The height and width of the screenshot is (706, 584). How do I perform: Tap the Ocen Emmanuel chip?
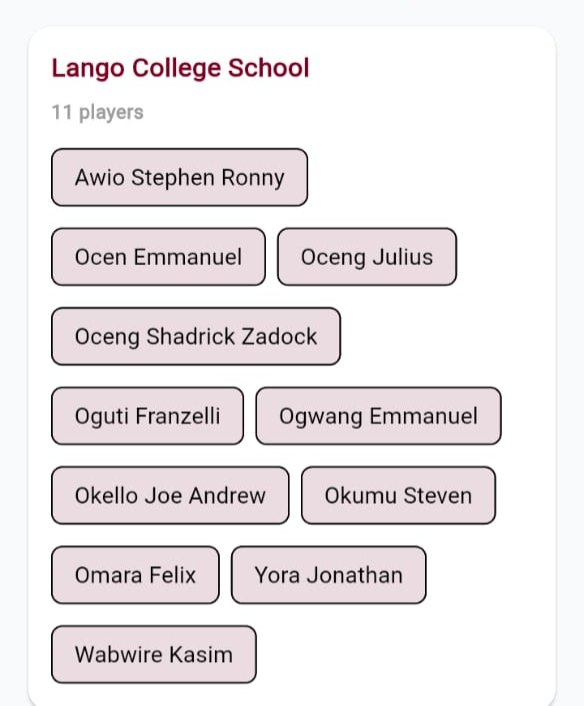coord(158,257)
